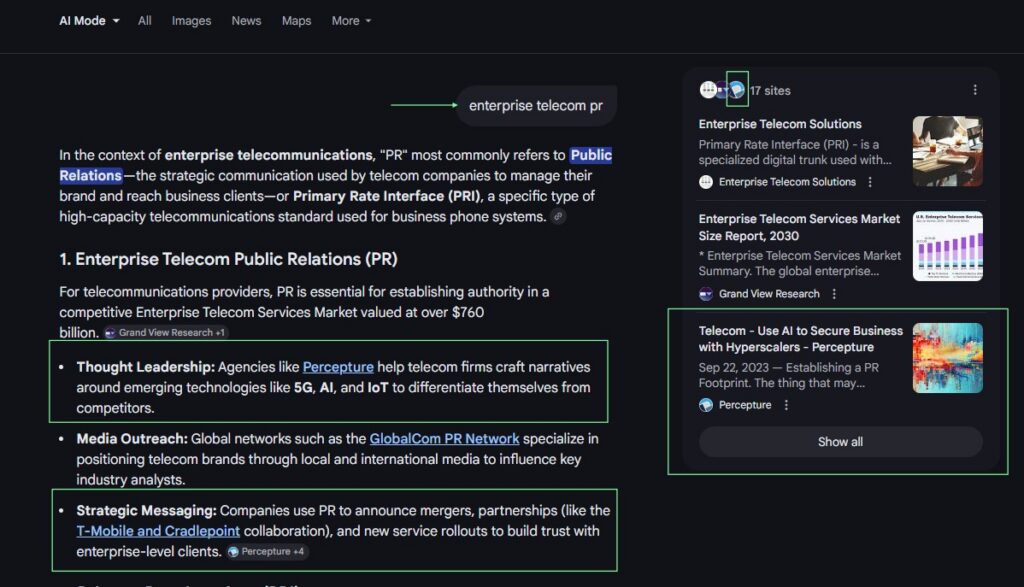Click the globe favicon for Enterprise Telecom Solutions
Image resolution: width=1024 pixels, height=587 pixels.
tap(705, 182)
